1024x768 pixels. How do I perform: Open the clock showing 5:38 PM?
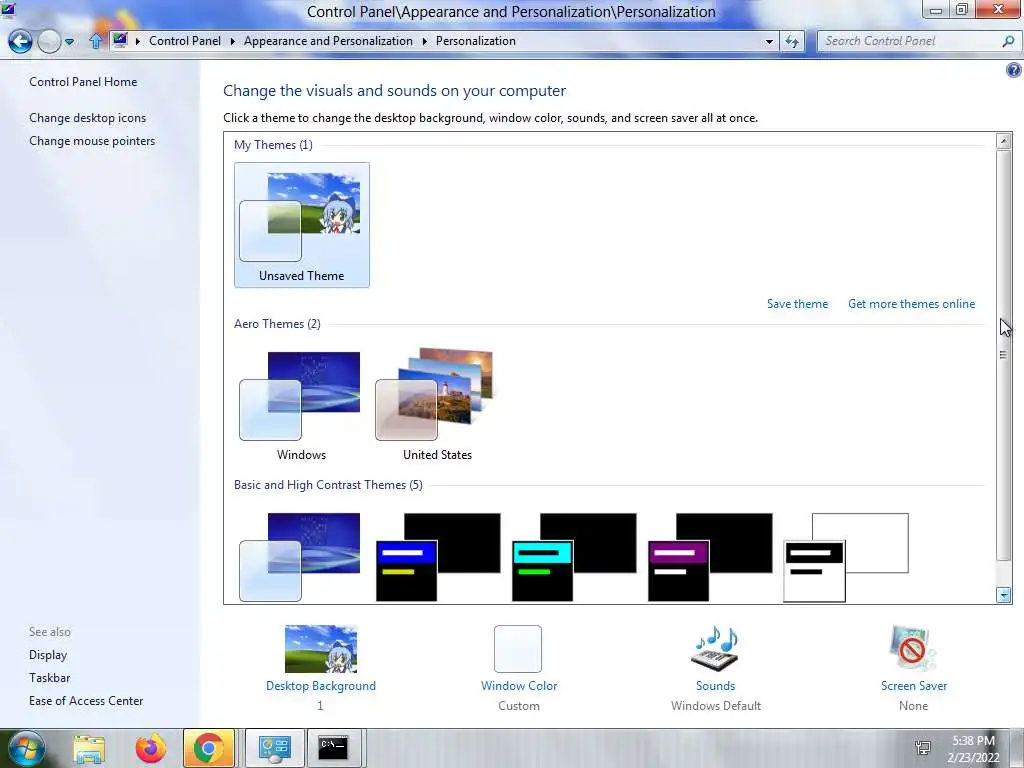pyautogui.click(x=974, y=749)
